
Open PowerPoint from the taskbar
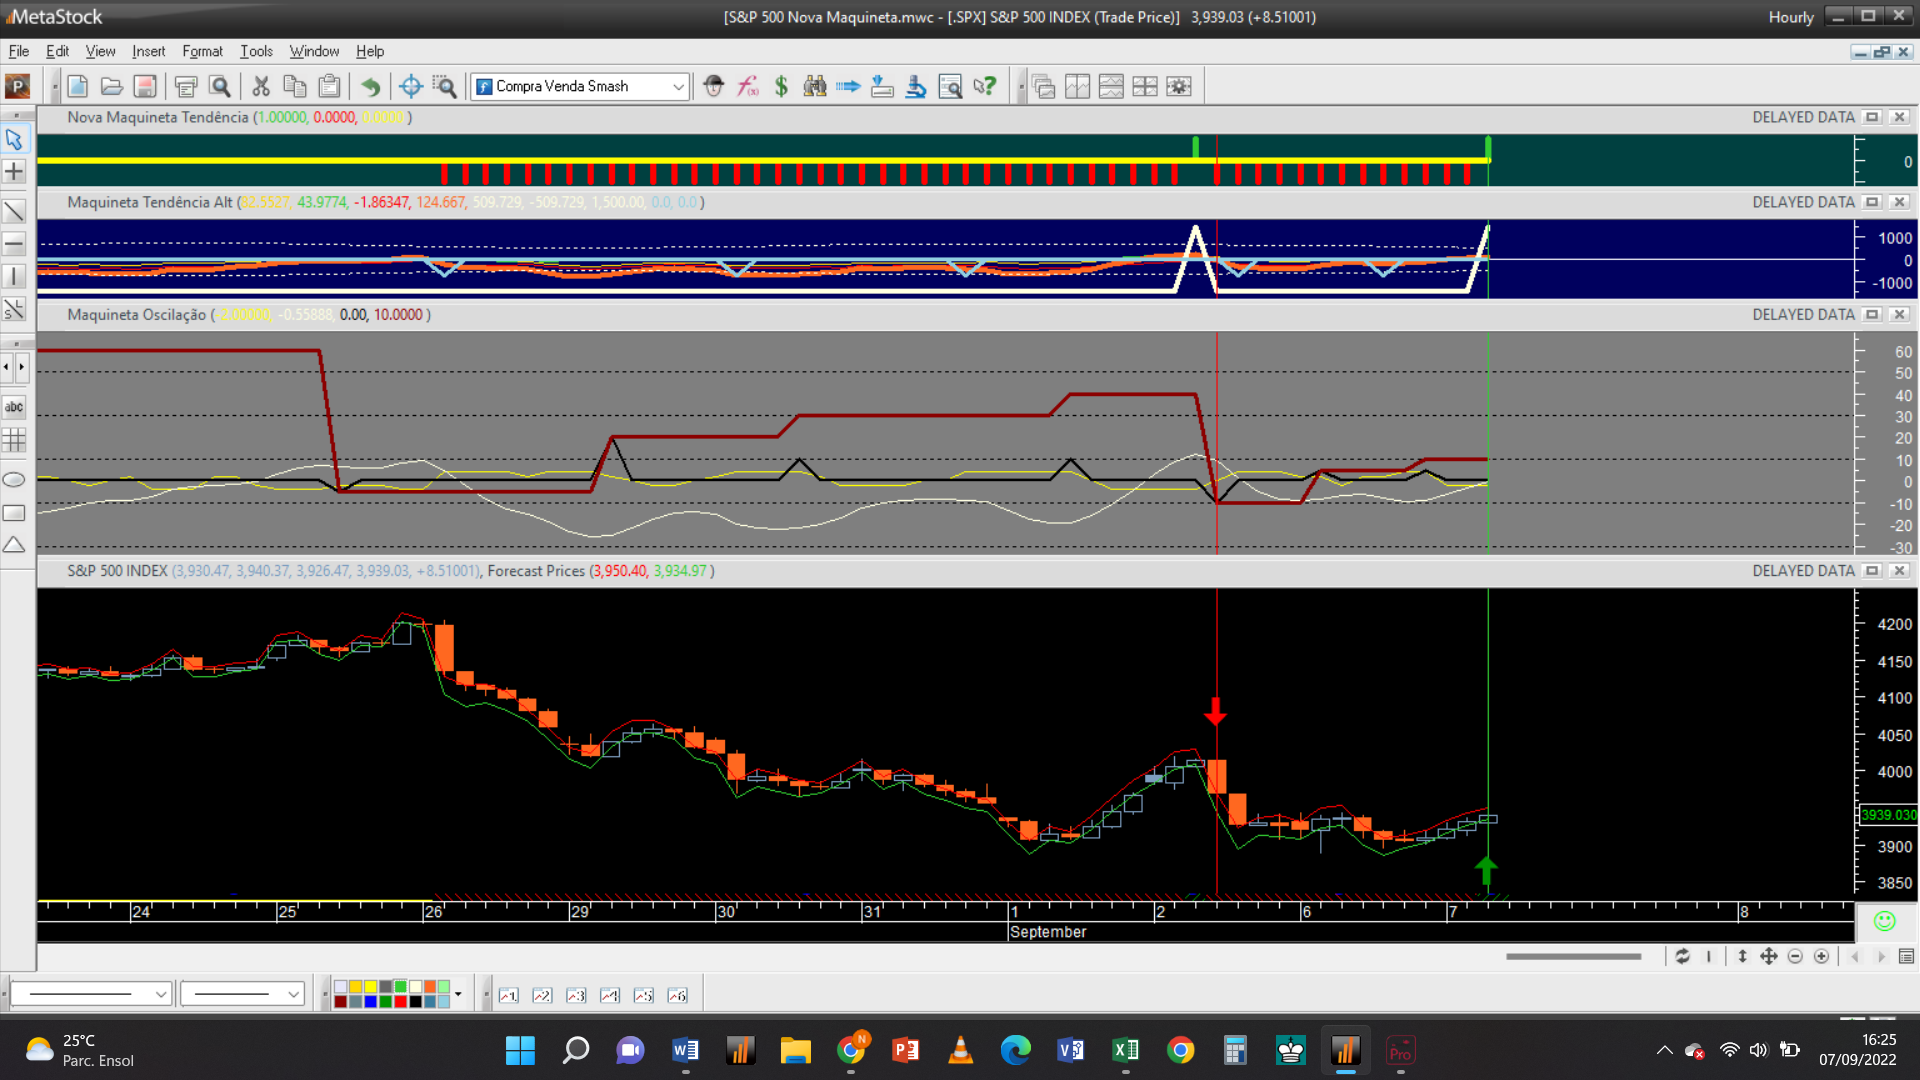coord(905,1050)
